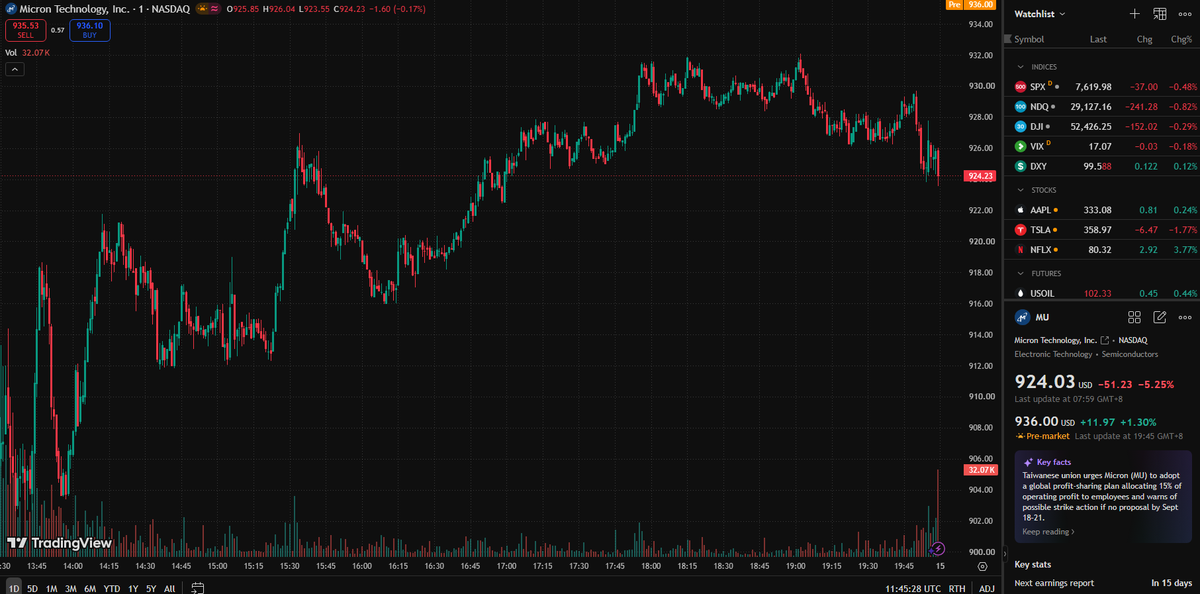1200x594 pixels.
Task: Click the orange Pre 936.00 price label
Action: (x=971, y=5)
